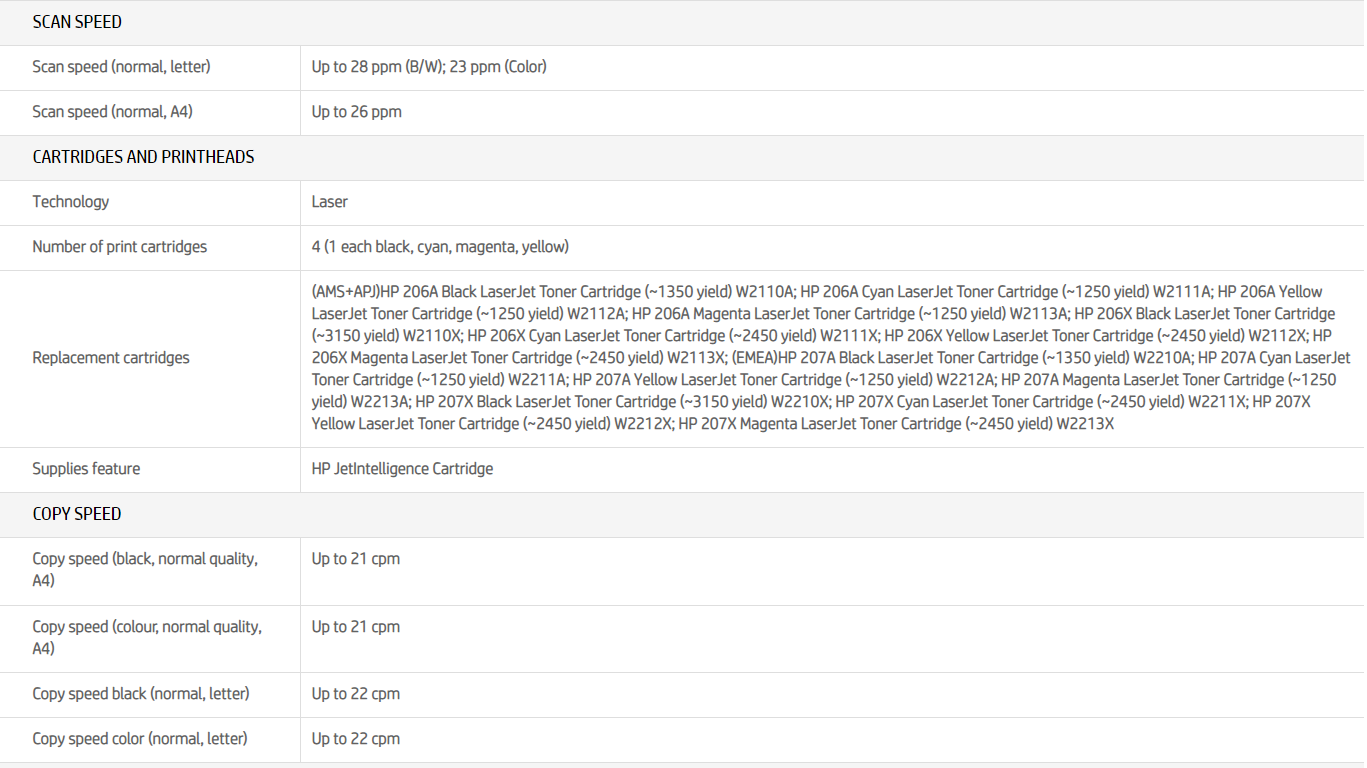Click the COPY SPEED section header
The image size is (1367, 768).
(x=77, y=514)
